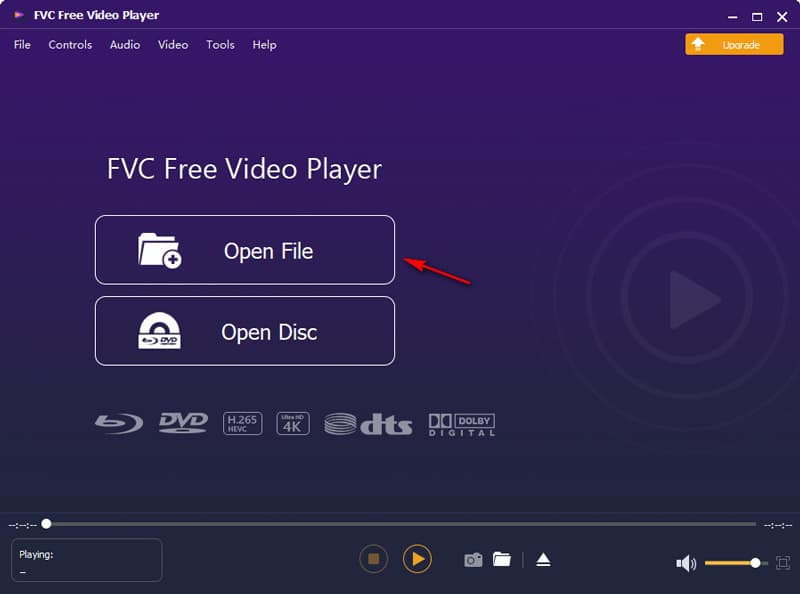Open the Controls menu
Image resolution: width=800 pixels, height=594 pixels.
70,45
